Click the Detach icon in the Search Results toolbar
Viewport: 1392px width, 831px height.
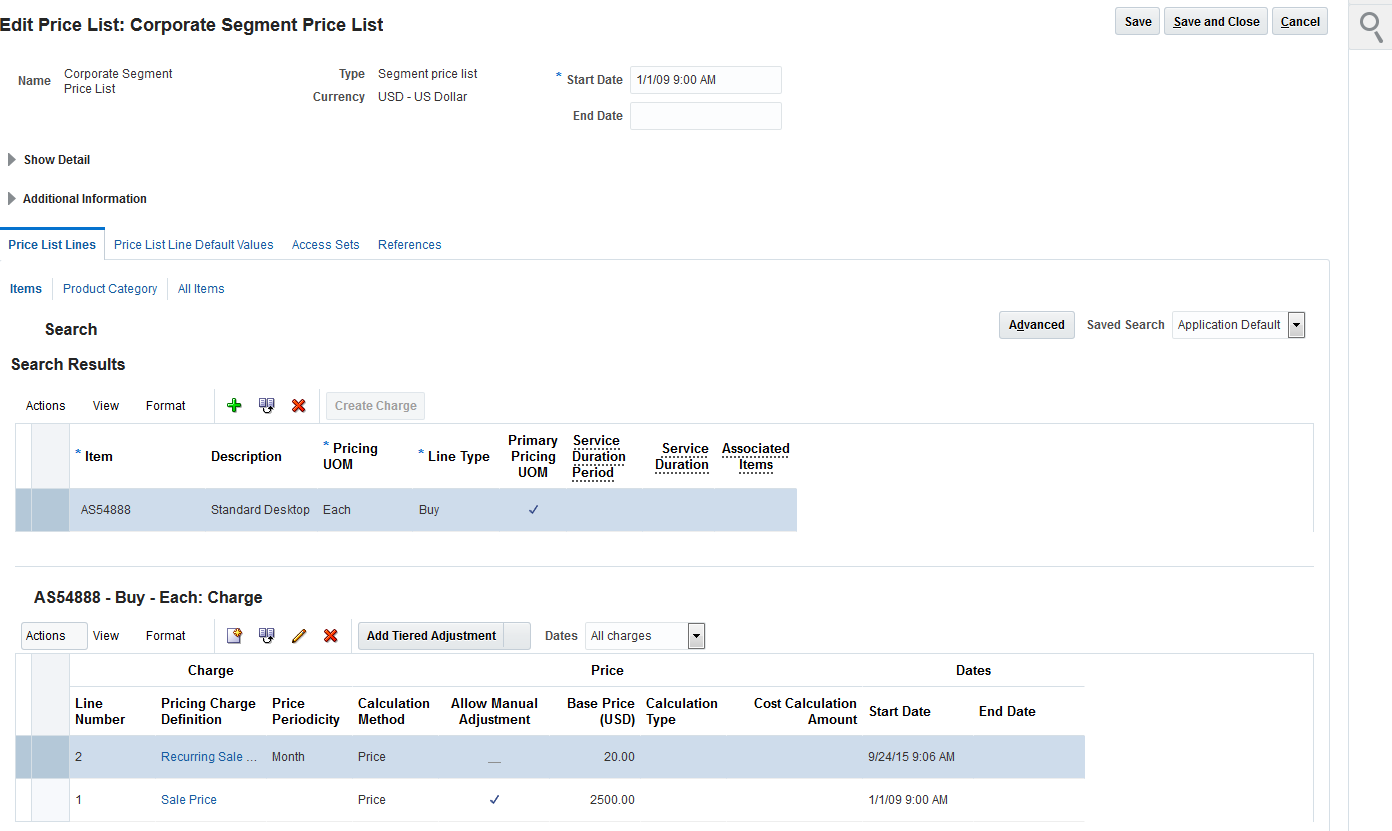tap(266, 405)
